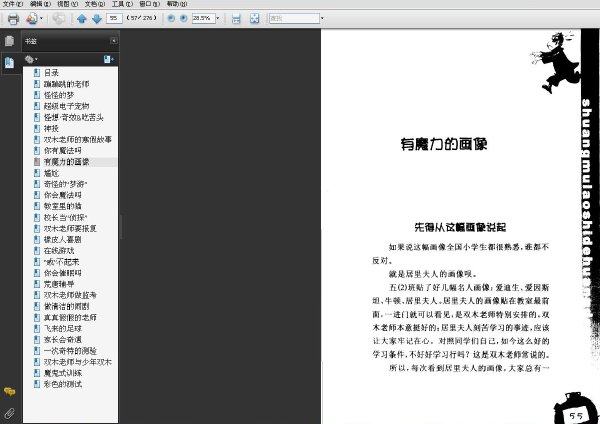This screenshot has width=600, height=424.
Task: Click the fit width scrolling icon
Action: click(x=236, y=18)
